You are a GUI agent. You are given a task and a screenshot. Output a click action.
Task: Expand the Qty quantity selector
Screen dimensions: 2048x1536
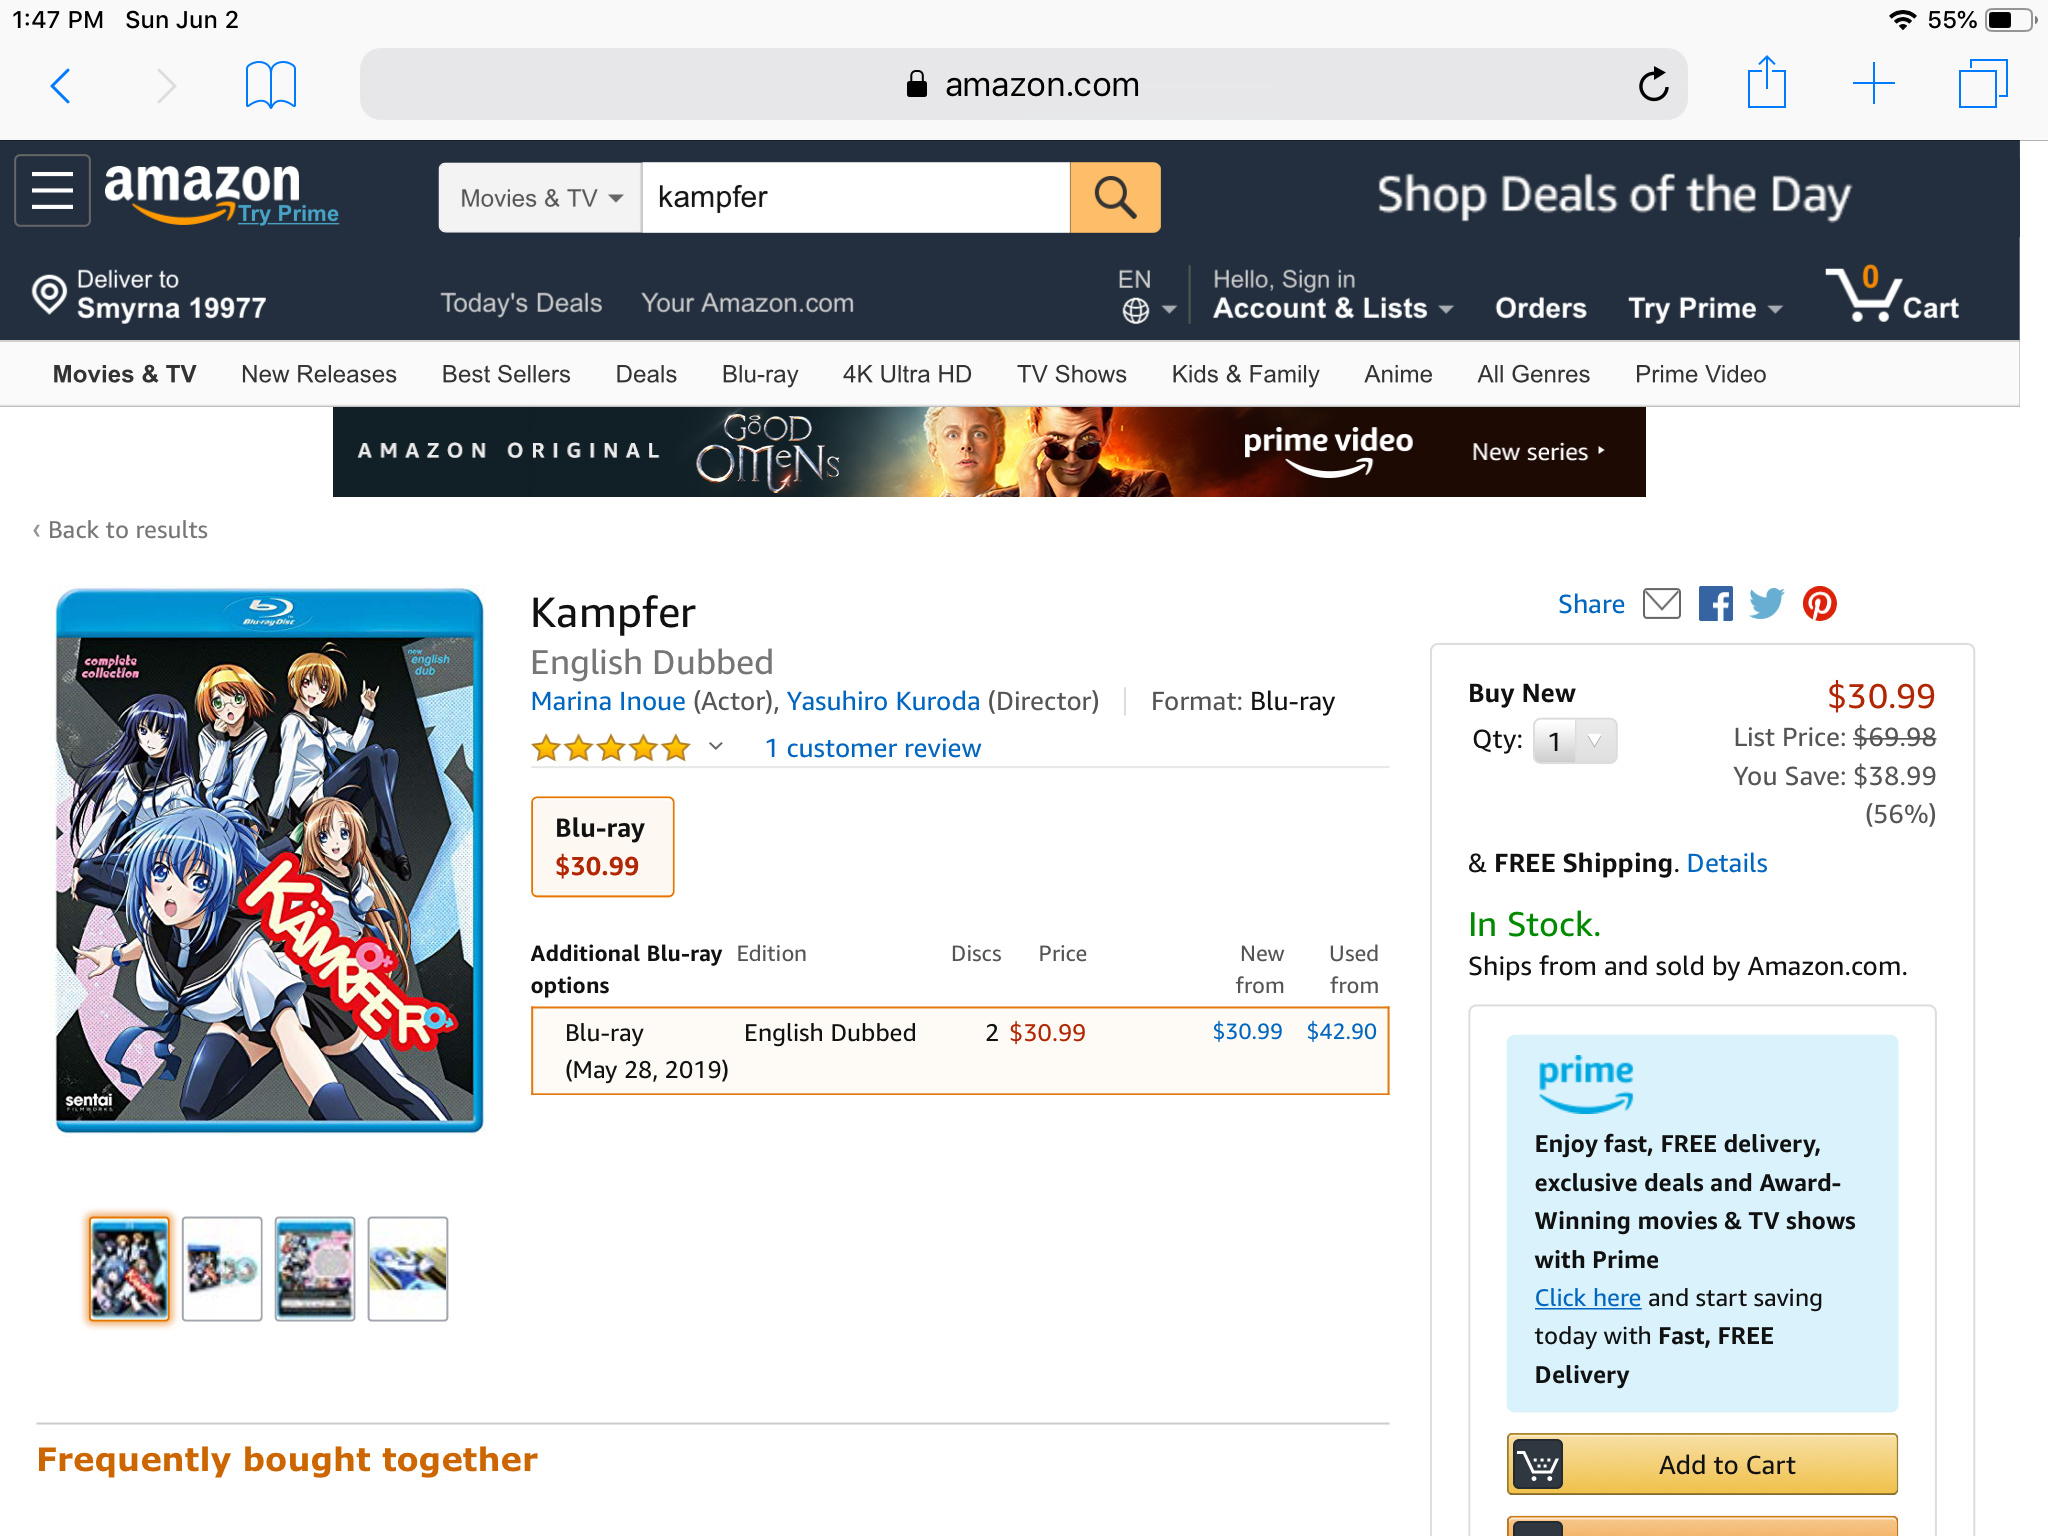tap(1575, 741)
